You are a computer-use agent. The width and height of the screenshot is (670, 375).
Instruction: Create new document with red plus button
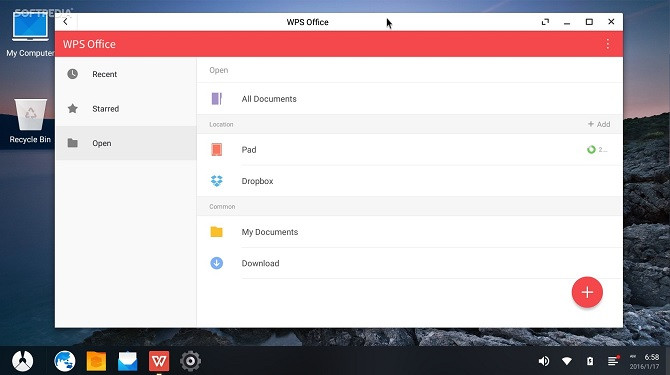[587, 292]
